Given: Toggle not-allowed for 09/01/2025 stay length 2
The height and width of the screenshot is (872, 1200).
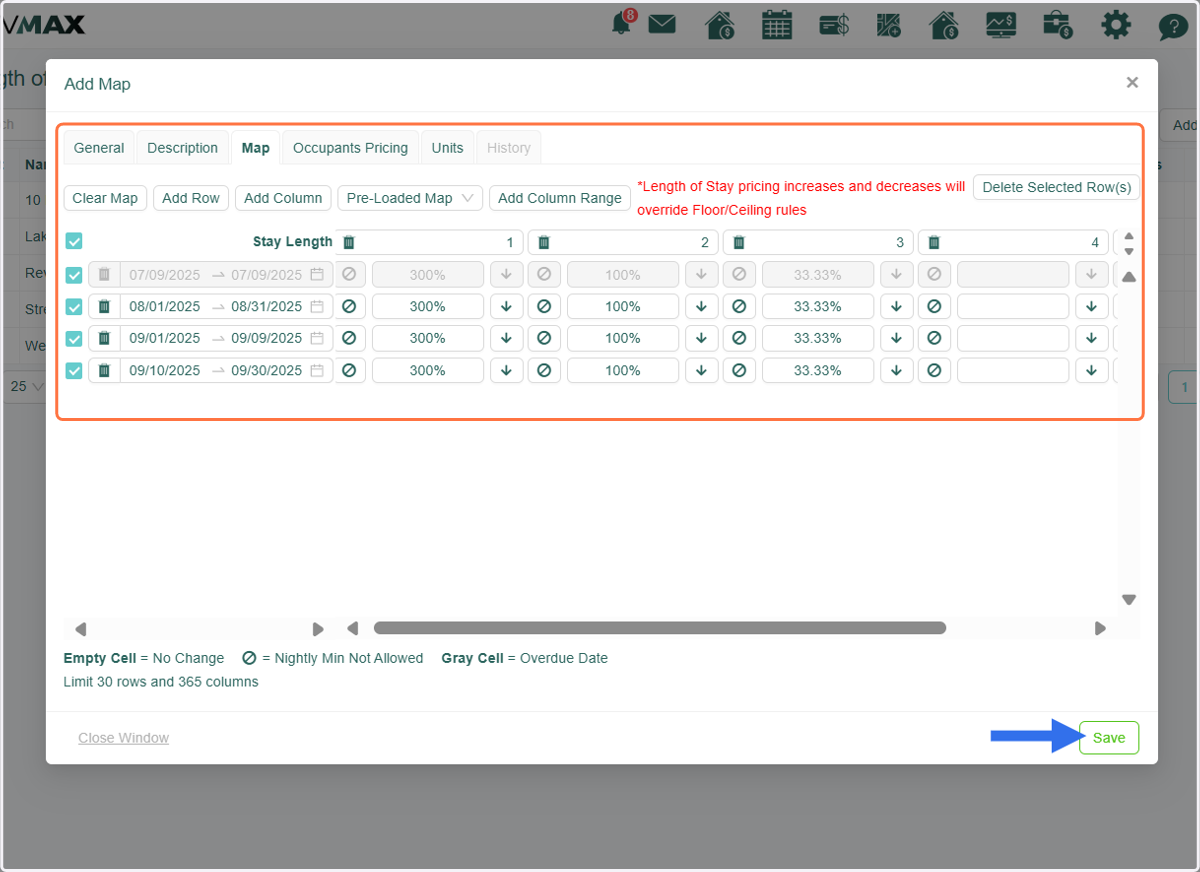Looking at the screenshot, I should (x=544, y=338).
